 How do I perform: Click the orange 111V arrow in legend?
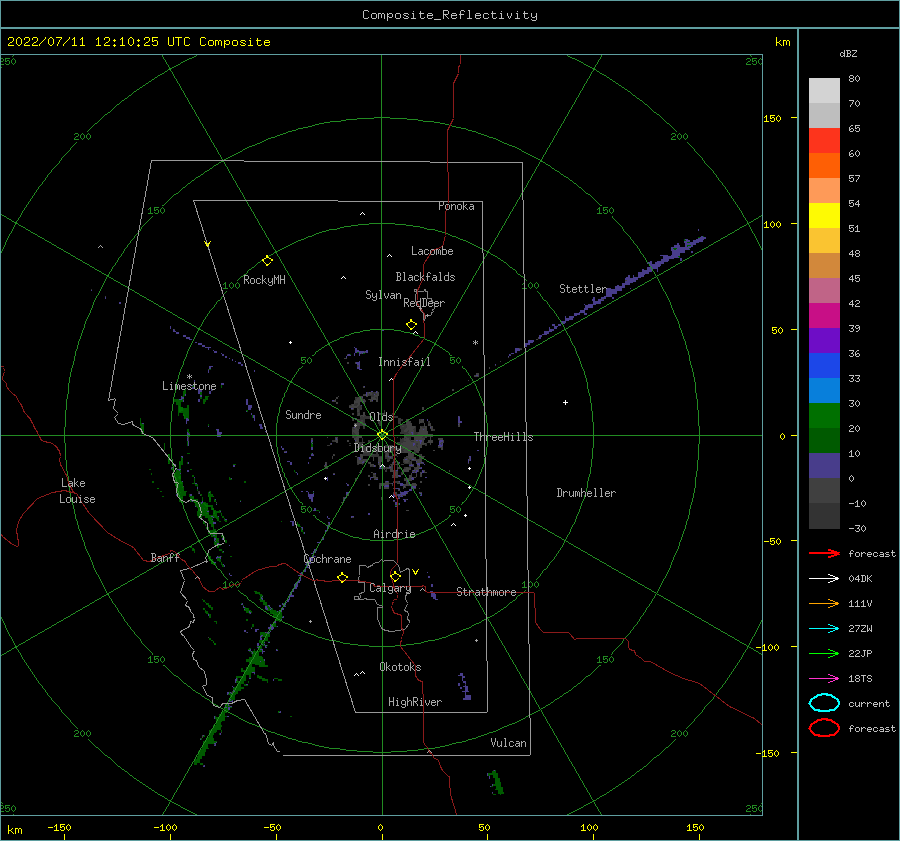[824, 603]
